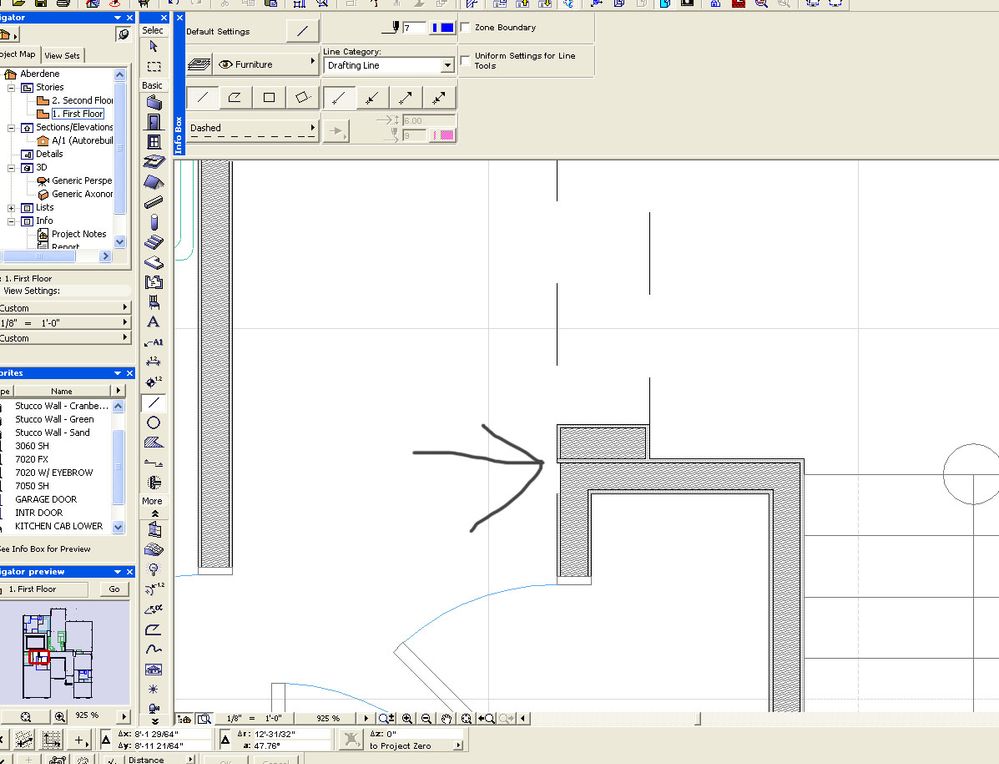This screenshot has width=999, height=764.
Task: Switch to View Sets tab
Action: coord(62,55)
